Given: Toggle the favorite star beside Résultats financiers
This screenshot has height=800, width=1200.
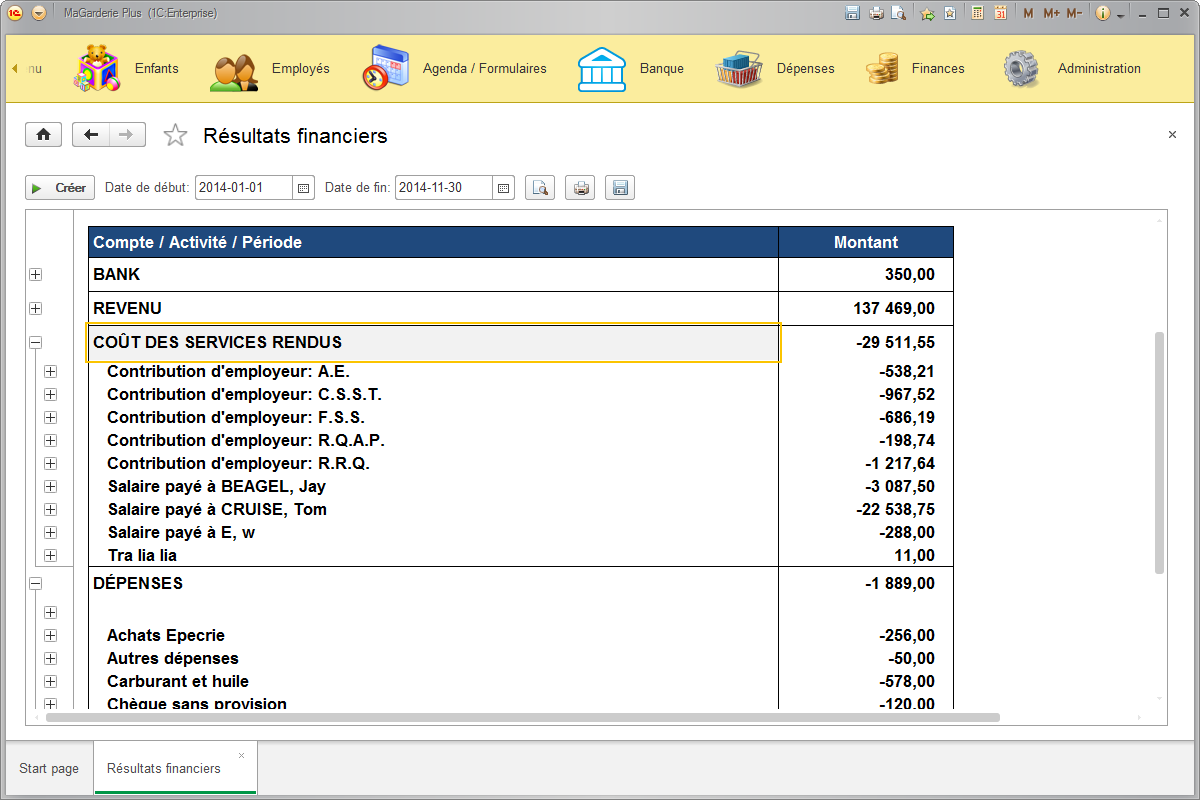Looking at the screenshot, I should [175, 134].
